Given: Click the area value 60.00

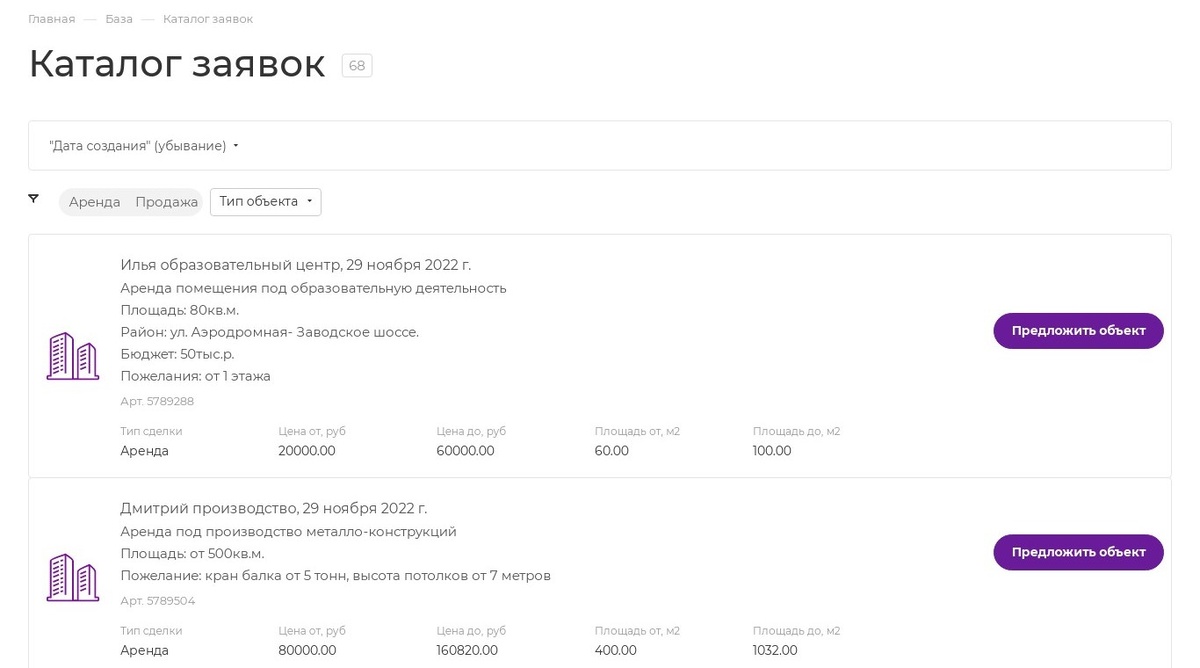Looking at the screenshot, I should 612,451.
